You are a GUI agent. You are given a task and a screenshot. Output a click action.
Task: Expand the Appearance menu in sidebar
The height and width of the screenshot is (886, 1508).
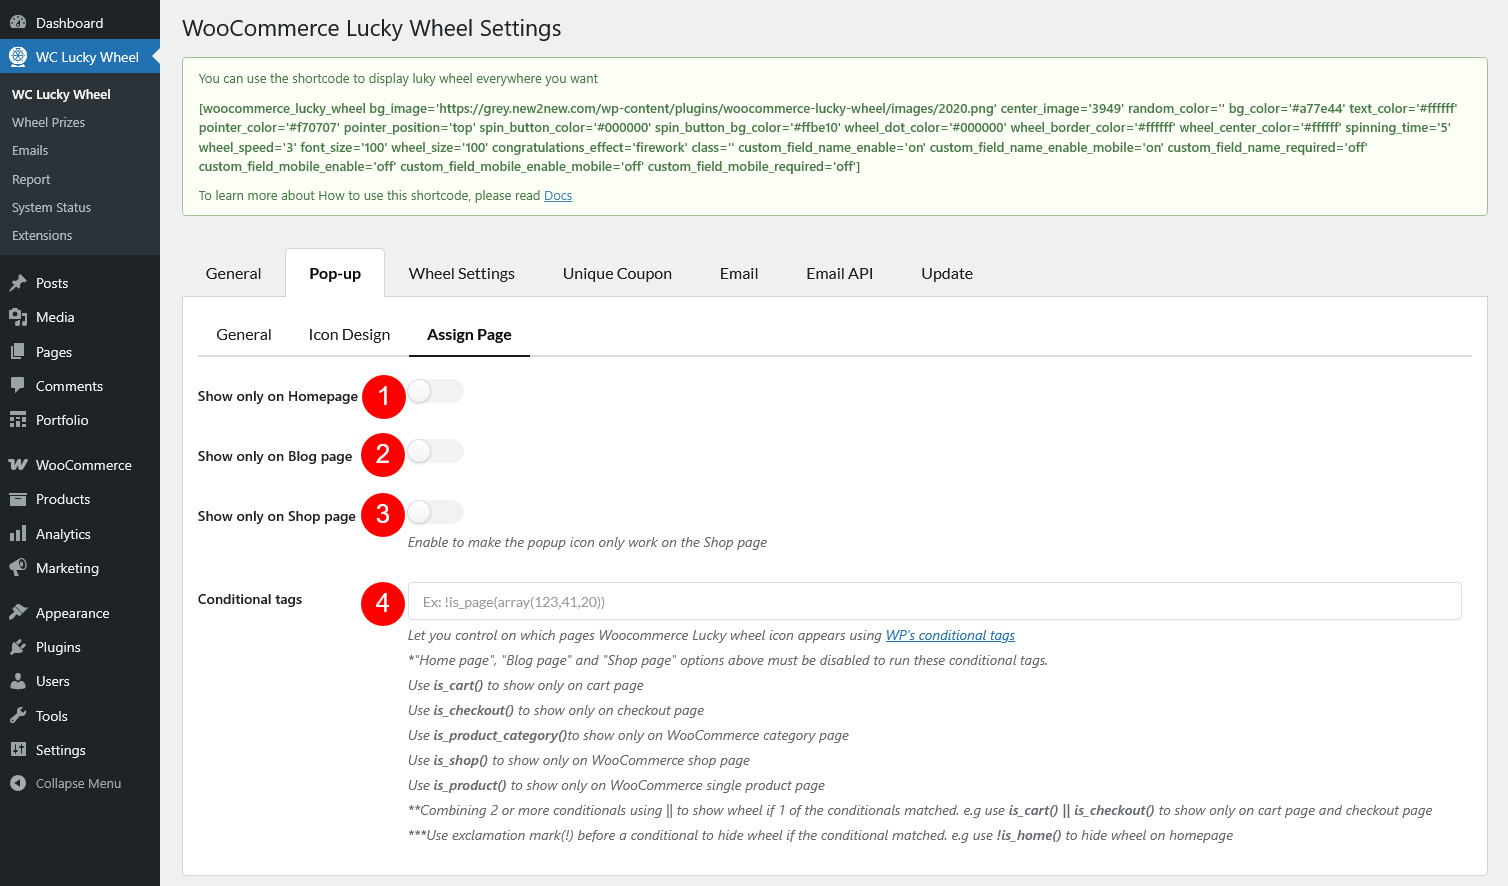(x=72, y=613)
